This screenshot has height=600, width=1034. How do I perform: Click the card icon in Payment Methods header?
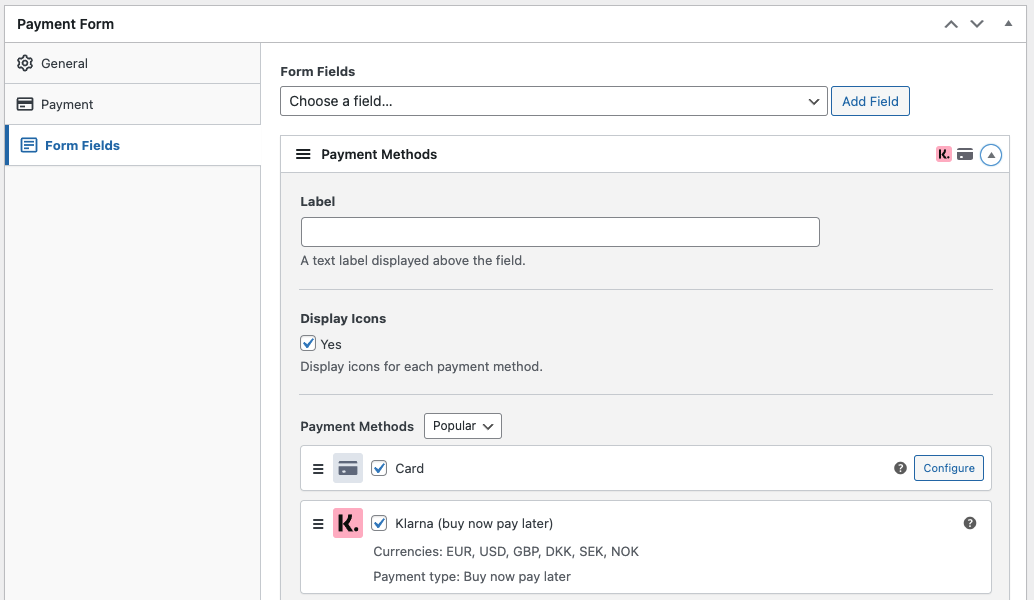click(x=965, y=154)
